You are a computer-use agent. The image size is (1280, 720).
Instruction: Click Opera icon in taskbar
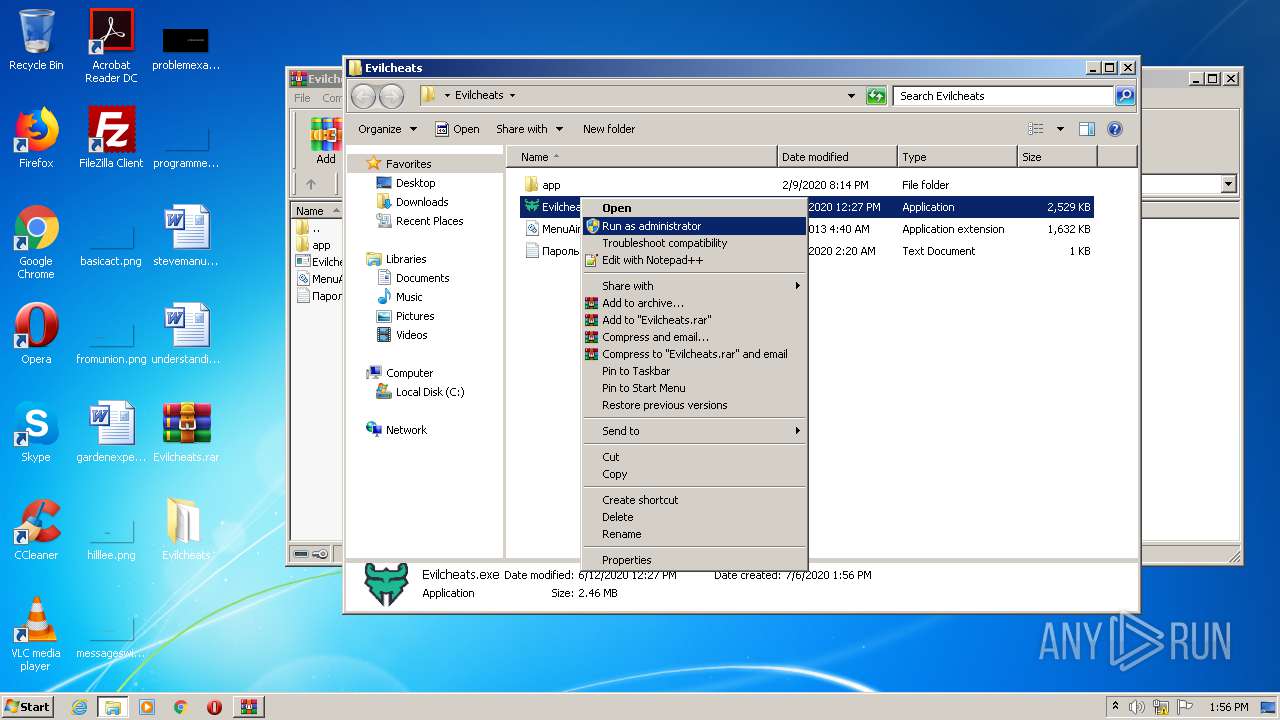pyautogui.click(x=214, y=707)
